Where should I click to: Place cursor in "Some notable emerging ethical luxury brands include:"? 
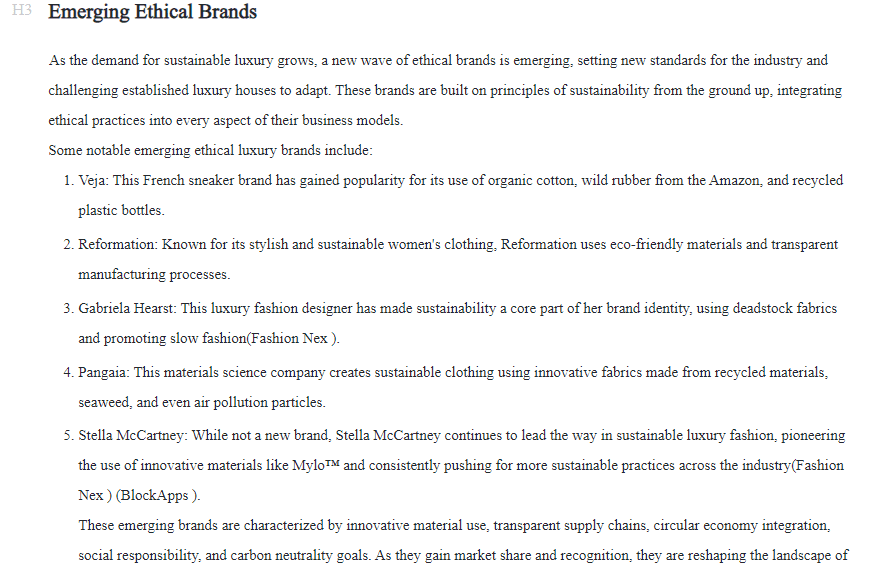(x=210, y=150)
